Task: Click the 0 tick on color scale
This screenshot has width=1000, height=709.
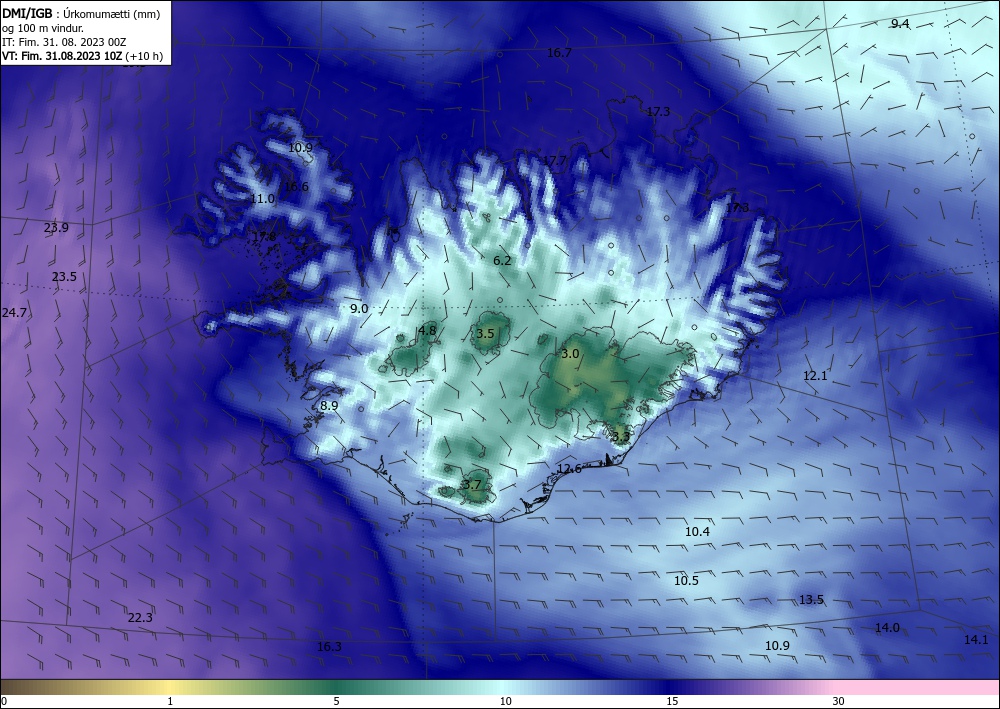Action: (4, 701)
